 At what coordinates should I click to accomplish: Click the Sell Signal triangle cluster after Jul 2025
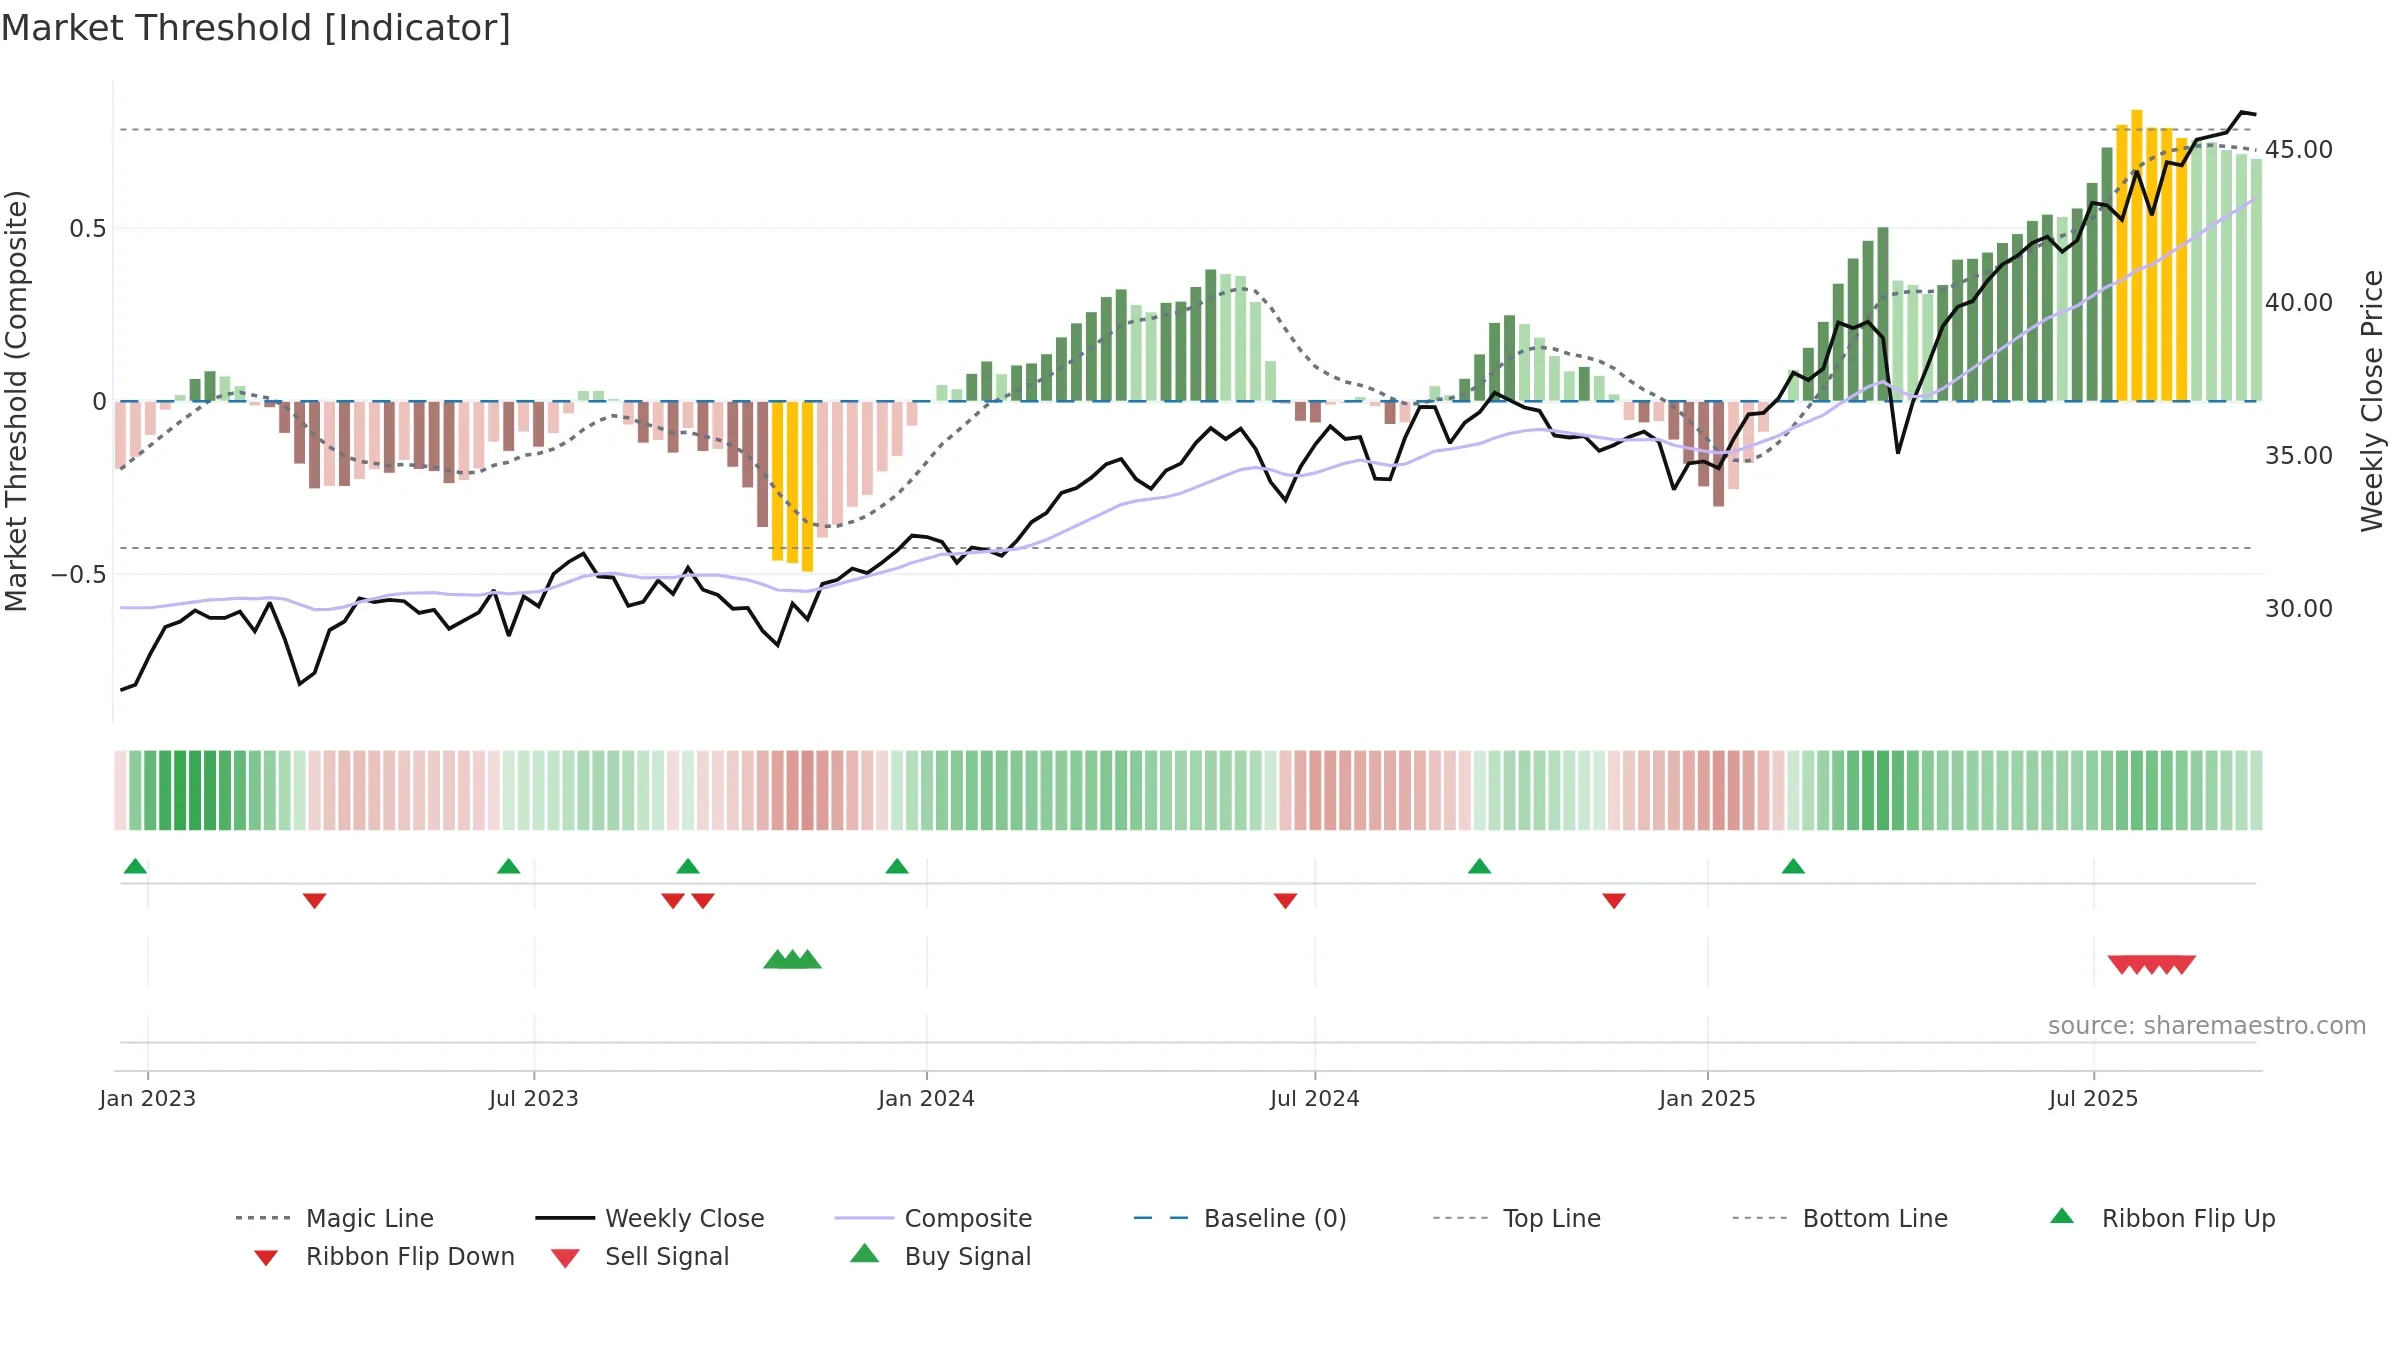click(x=2151, y=965)
